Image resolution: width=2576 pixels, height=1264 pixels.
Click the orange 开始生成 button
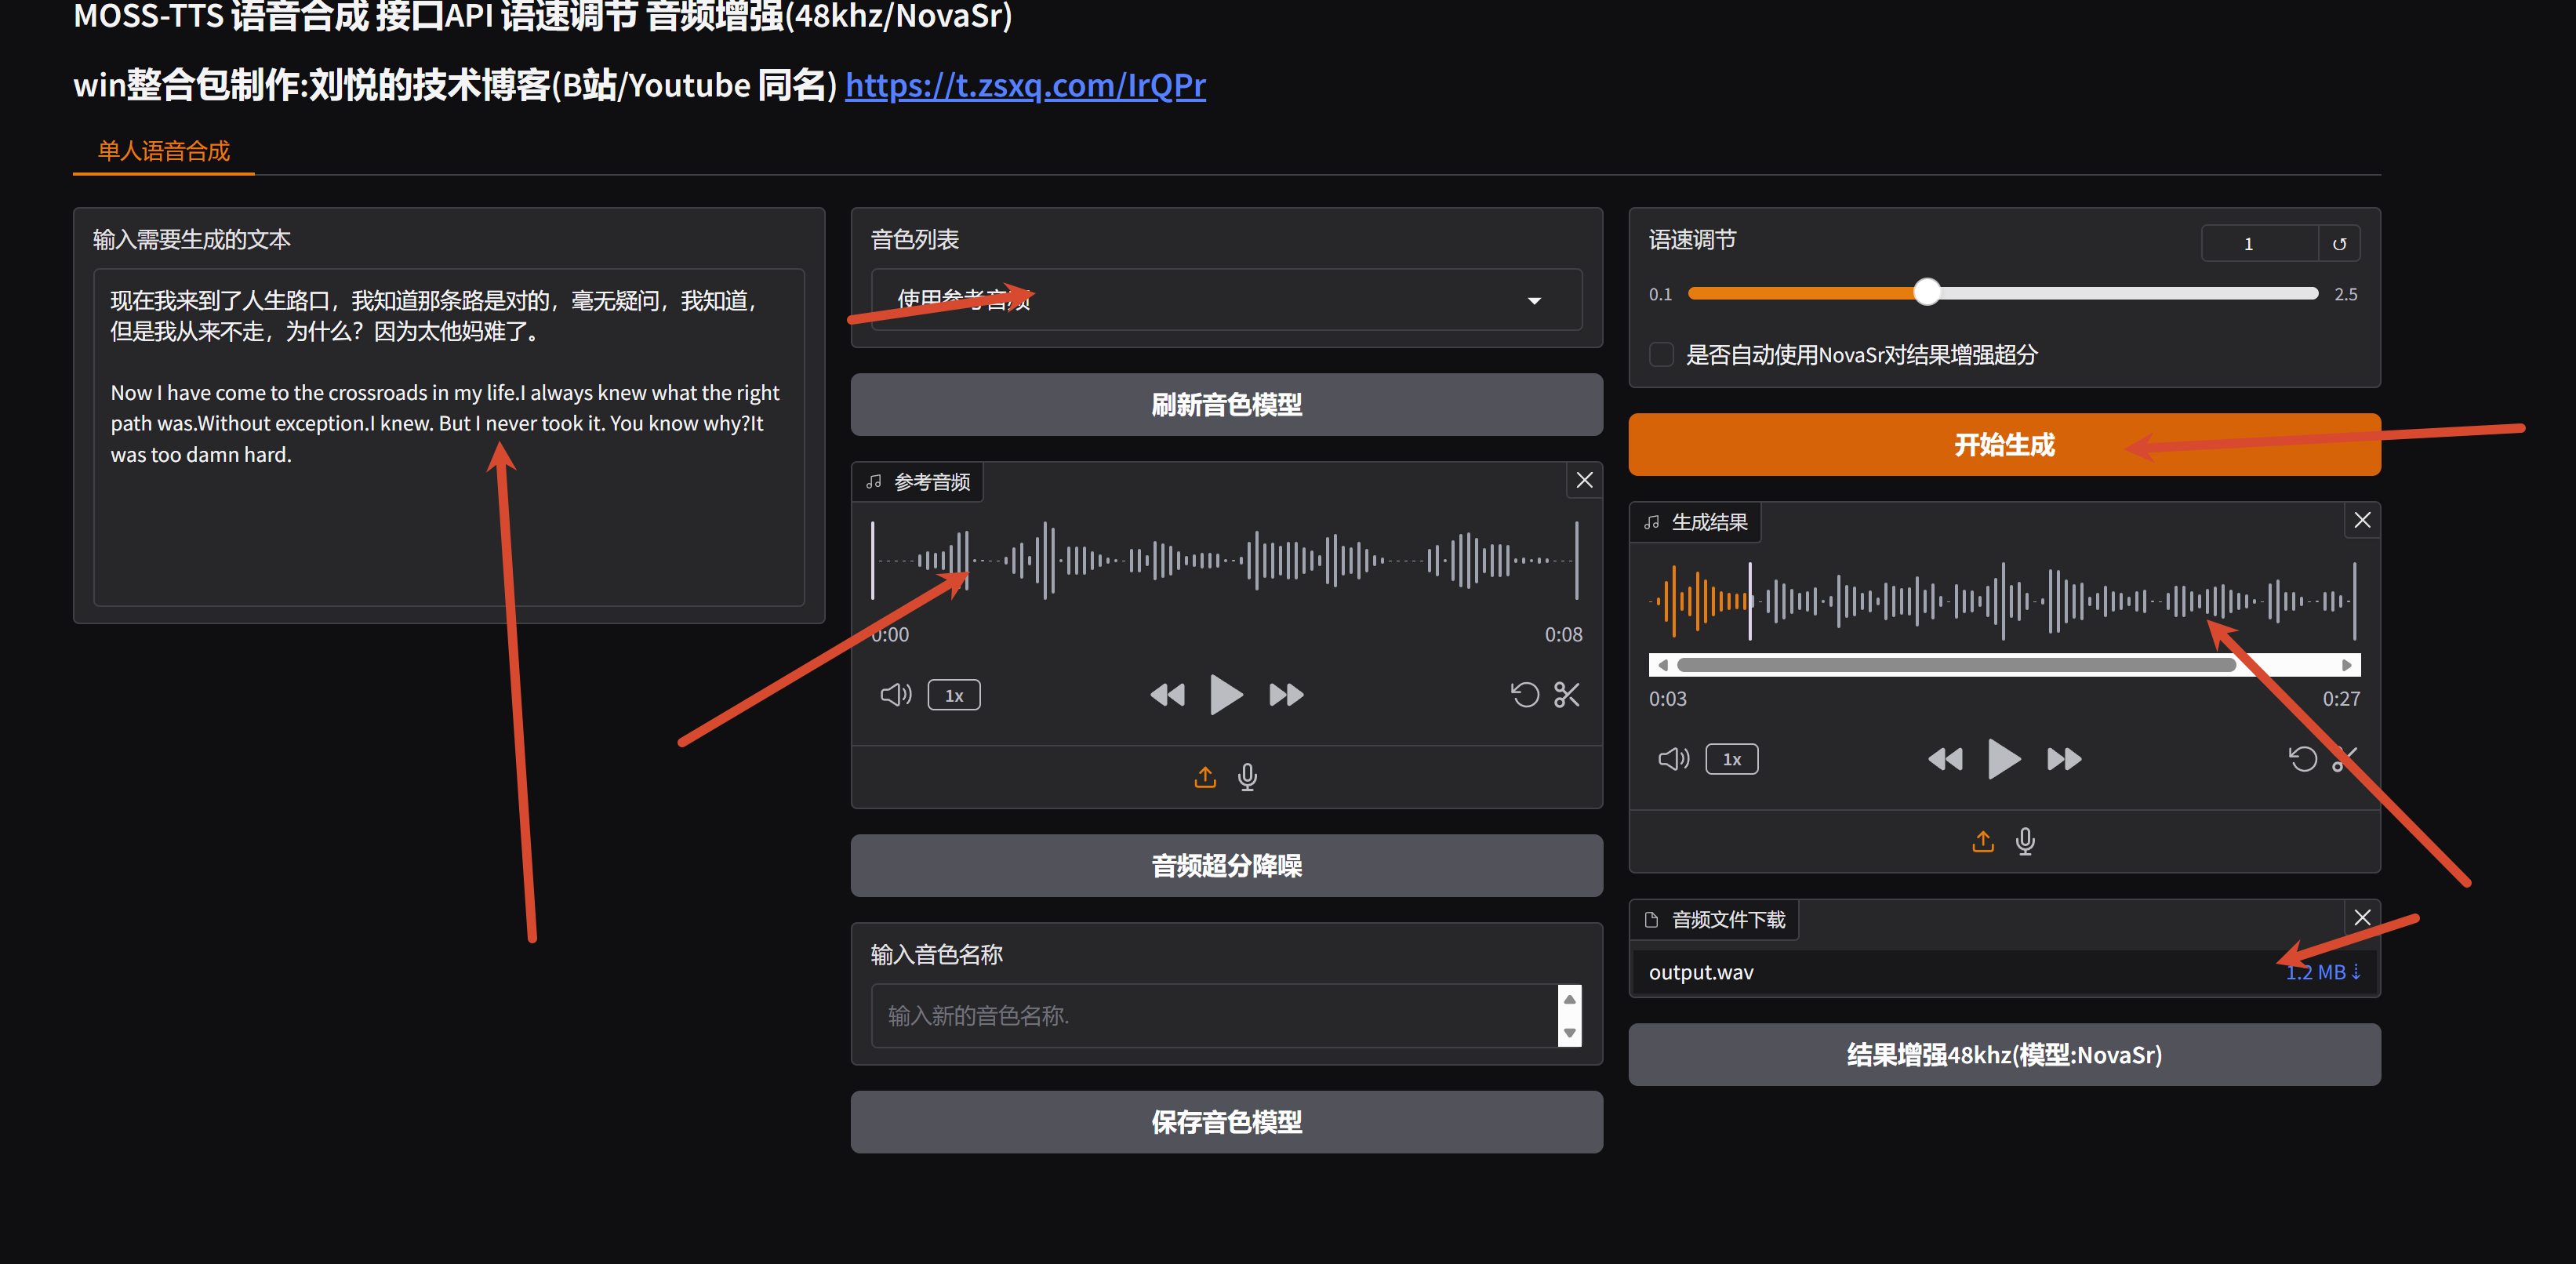2003,444
